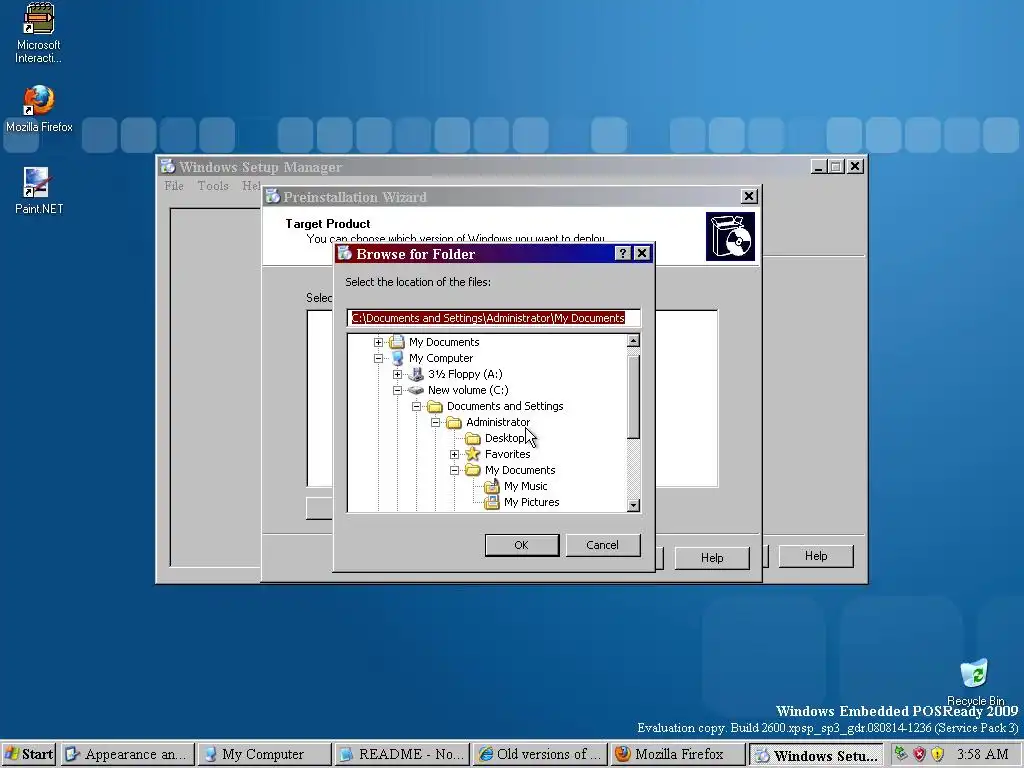
Task: Click the Administrator folder icon
Action: [x=454, y=423]
